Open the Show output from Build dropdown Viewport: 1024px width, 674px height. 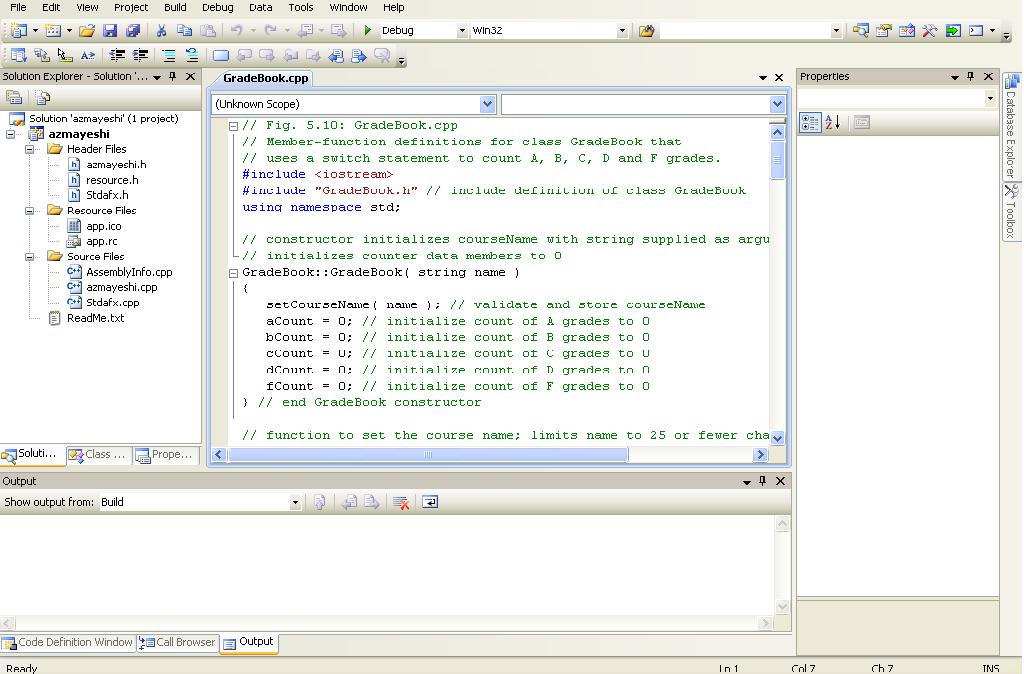tap(295, 502)
